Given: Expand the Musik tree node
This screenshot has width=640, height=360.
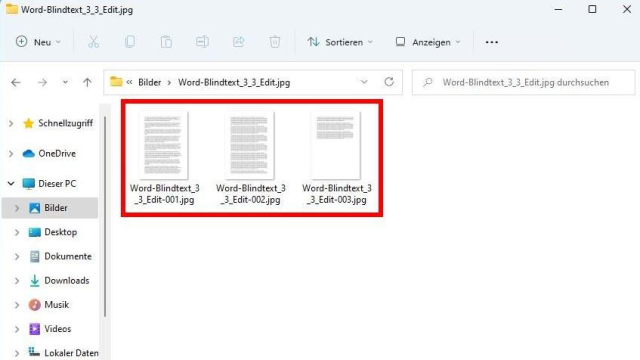Looking at the screenshot, I should point(17,305).
